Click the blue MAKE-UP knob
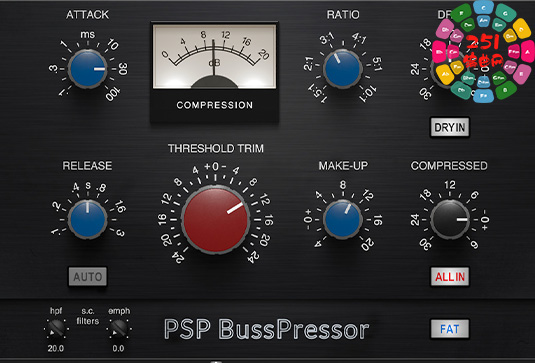Image resolution: width=535 pixels, height=363 pixels. click(x=343, y=219)
